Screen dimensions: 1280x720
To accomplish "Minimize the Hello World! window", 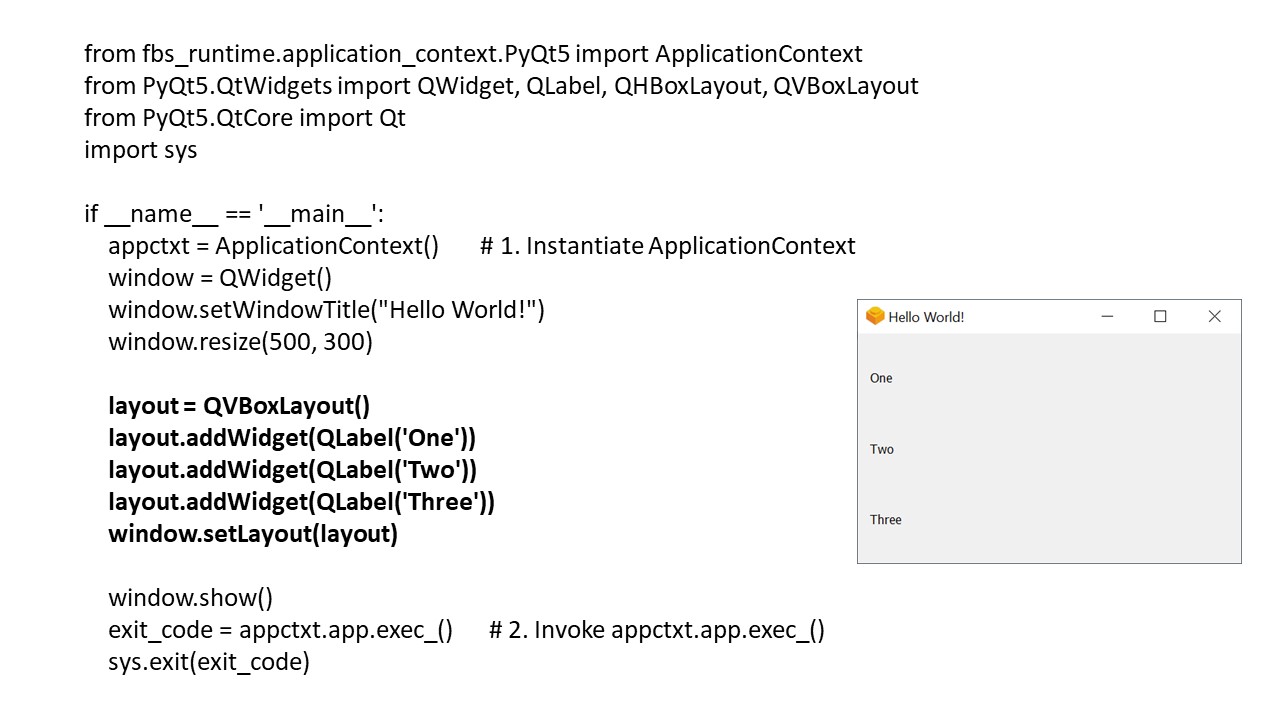I will 1107,317.
